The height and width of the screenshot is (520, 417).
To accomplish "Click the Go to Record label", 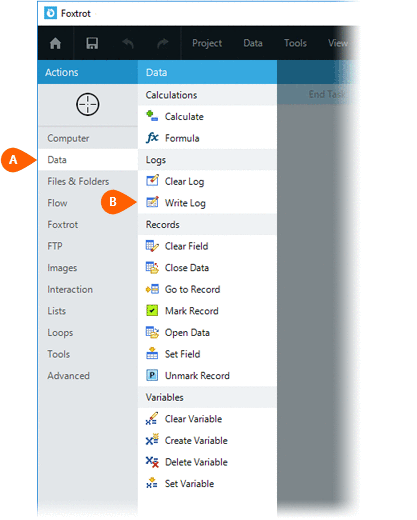I will (x=192, y=289).
